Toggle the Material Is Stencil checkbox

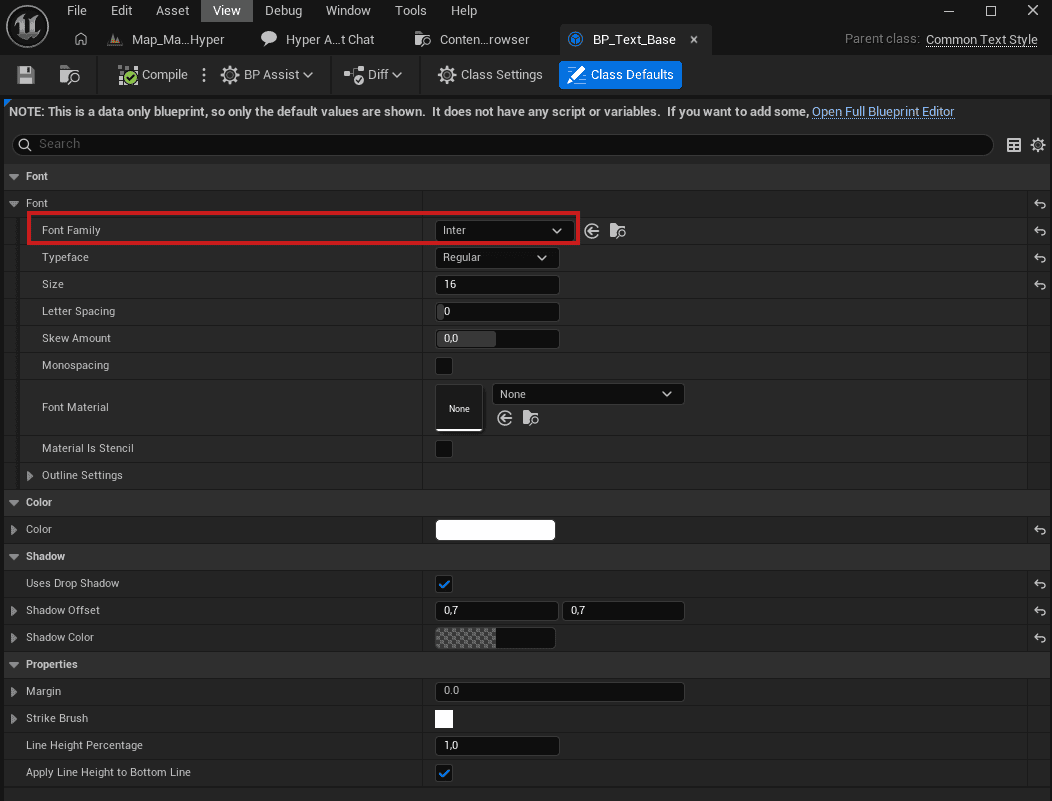point(443,449)
